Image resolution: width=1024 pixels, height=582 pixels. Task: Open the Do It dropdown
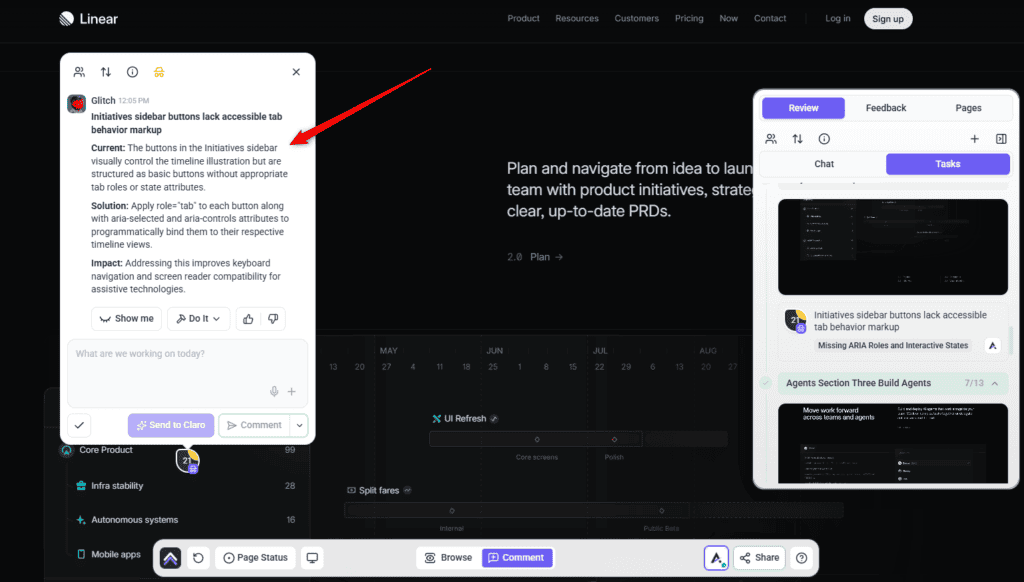coord(199,319)
